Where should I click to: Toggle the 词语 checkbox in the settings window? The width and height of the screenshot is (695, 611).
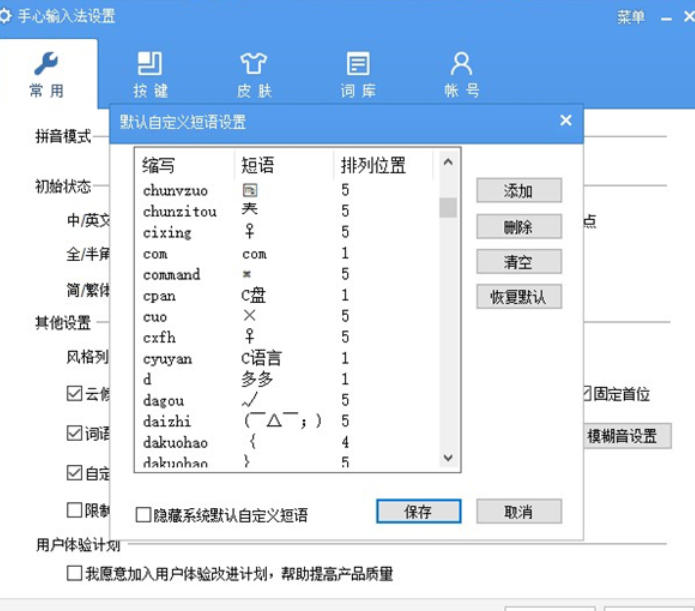[74, 433]
